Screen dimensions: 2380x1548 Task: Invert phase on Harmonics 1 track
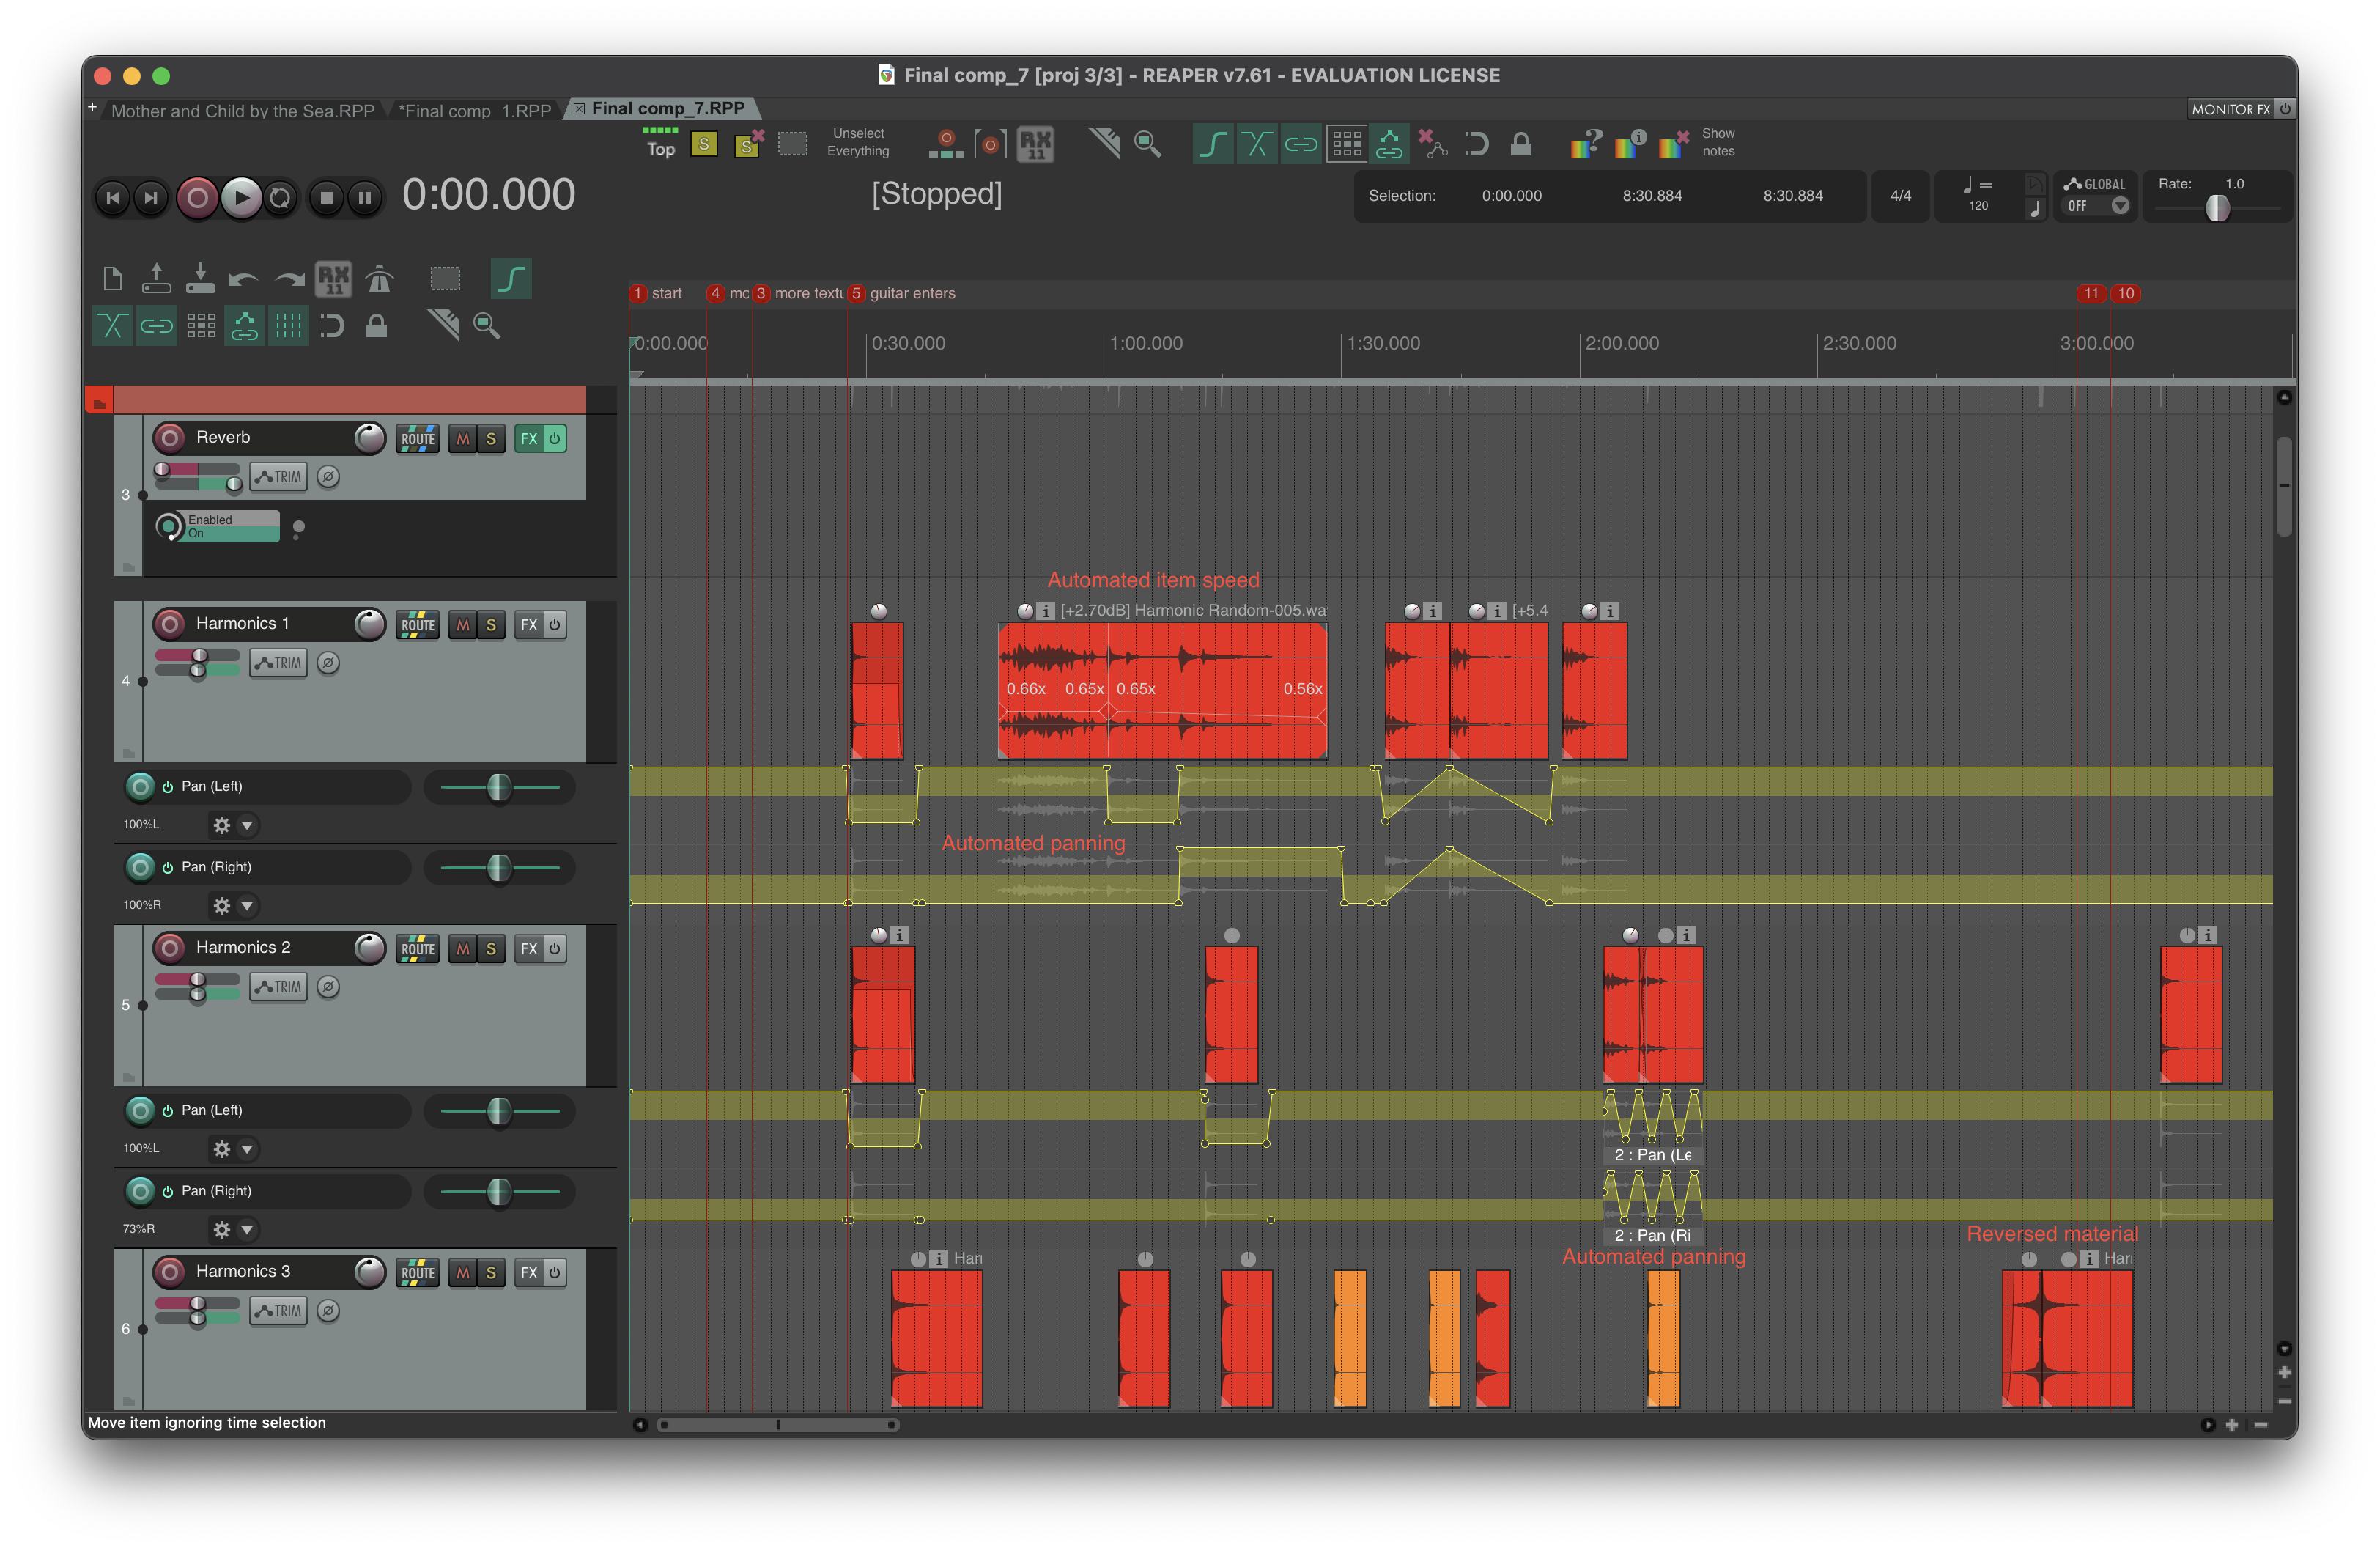(x=328, y=663)
